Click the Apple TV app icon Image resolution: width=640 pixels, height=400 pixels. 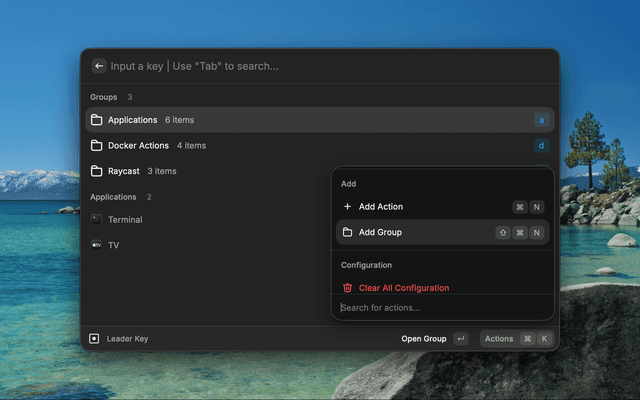click(x=96, y=245)
